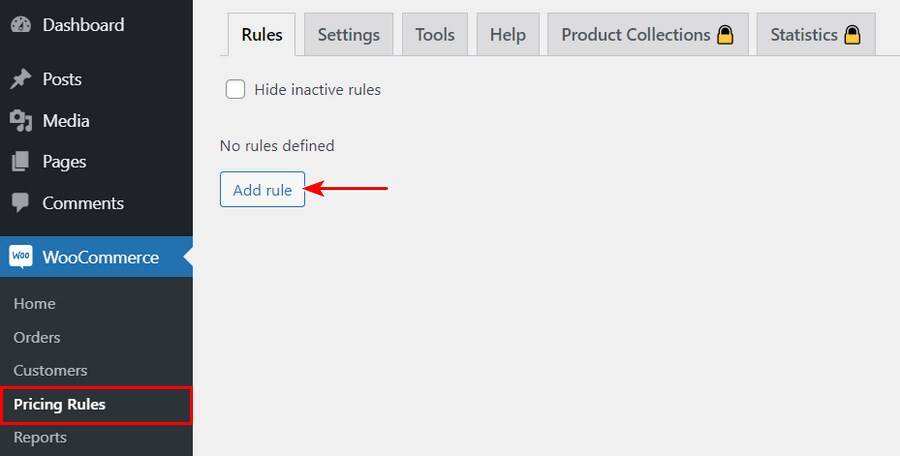
Task: Click the Pages document icon
Action: pos(21,162)
